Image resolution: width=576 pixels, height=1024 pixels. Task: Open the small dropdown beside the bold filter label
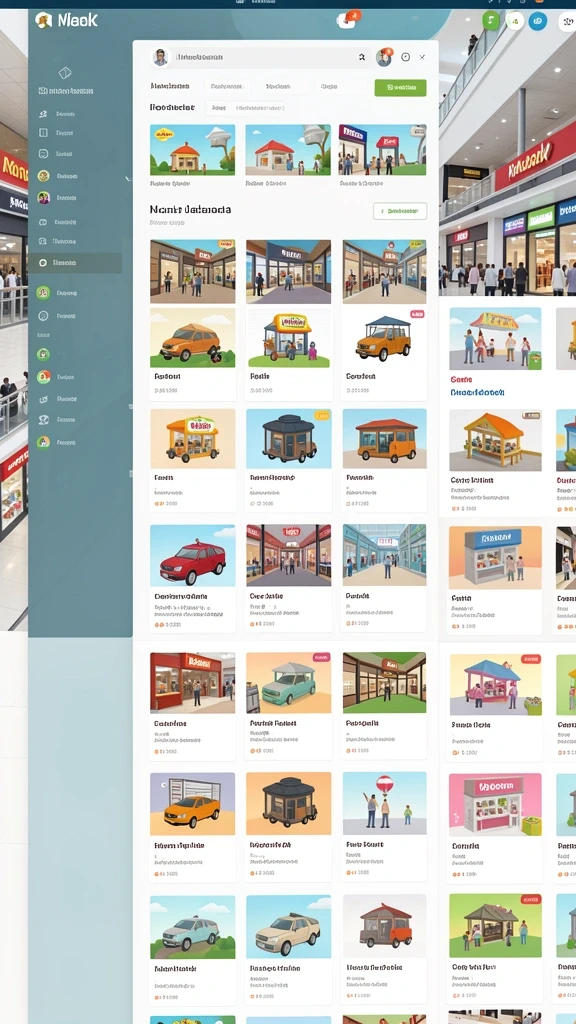point(219,108)
